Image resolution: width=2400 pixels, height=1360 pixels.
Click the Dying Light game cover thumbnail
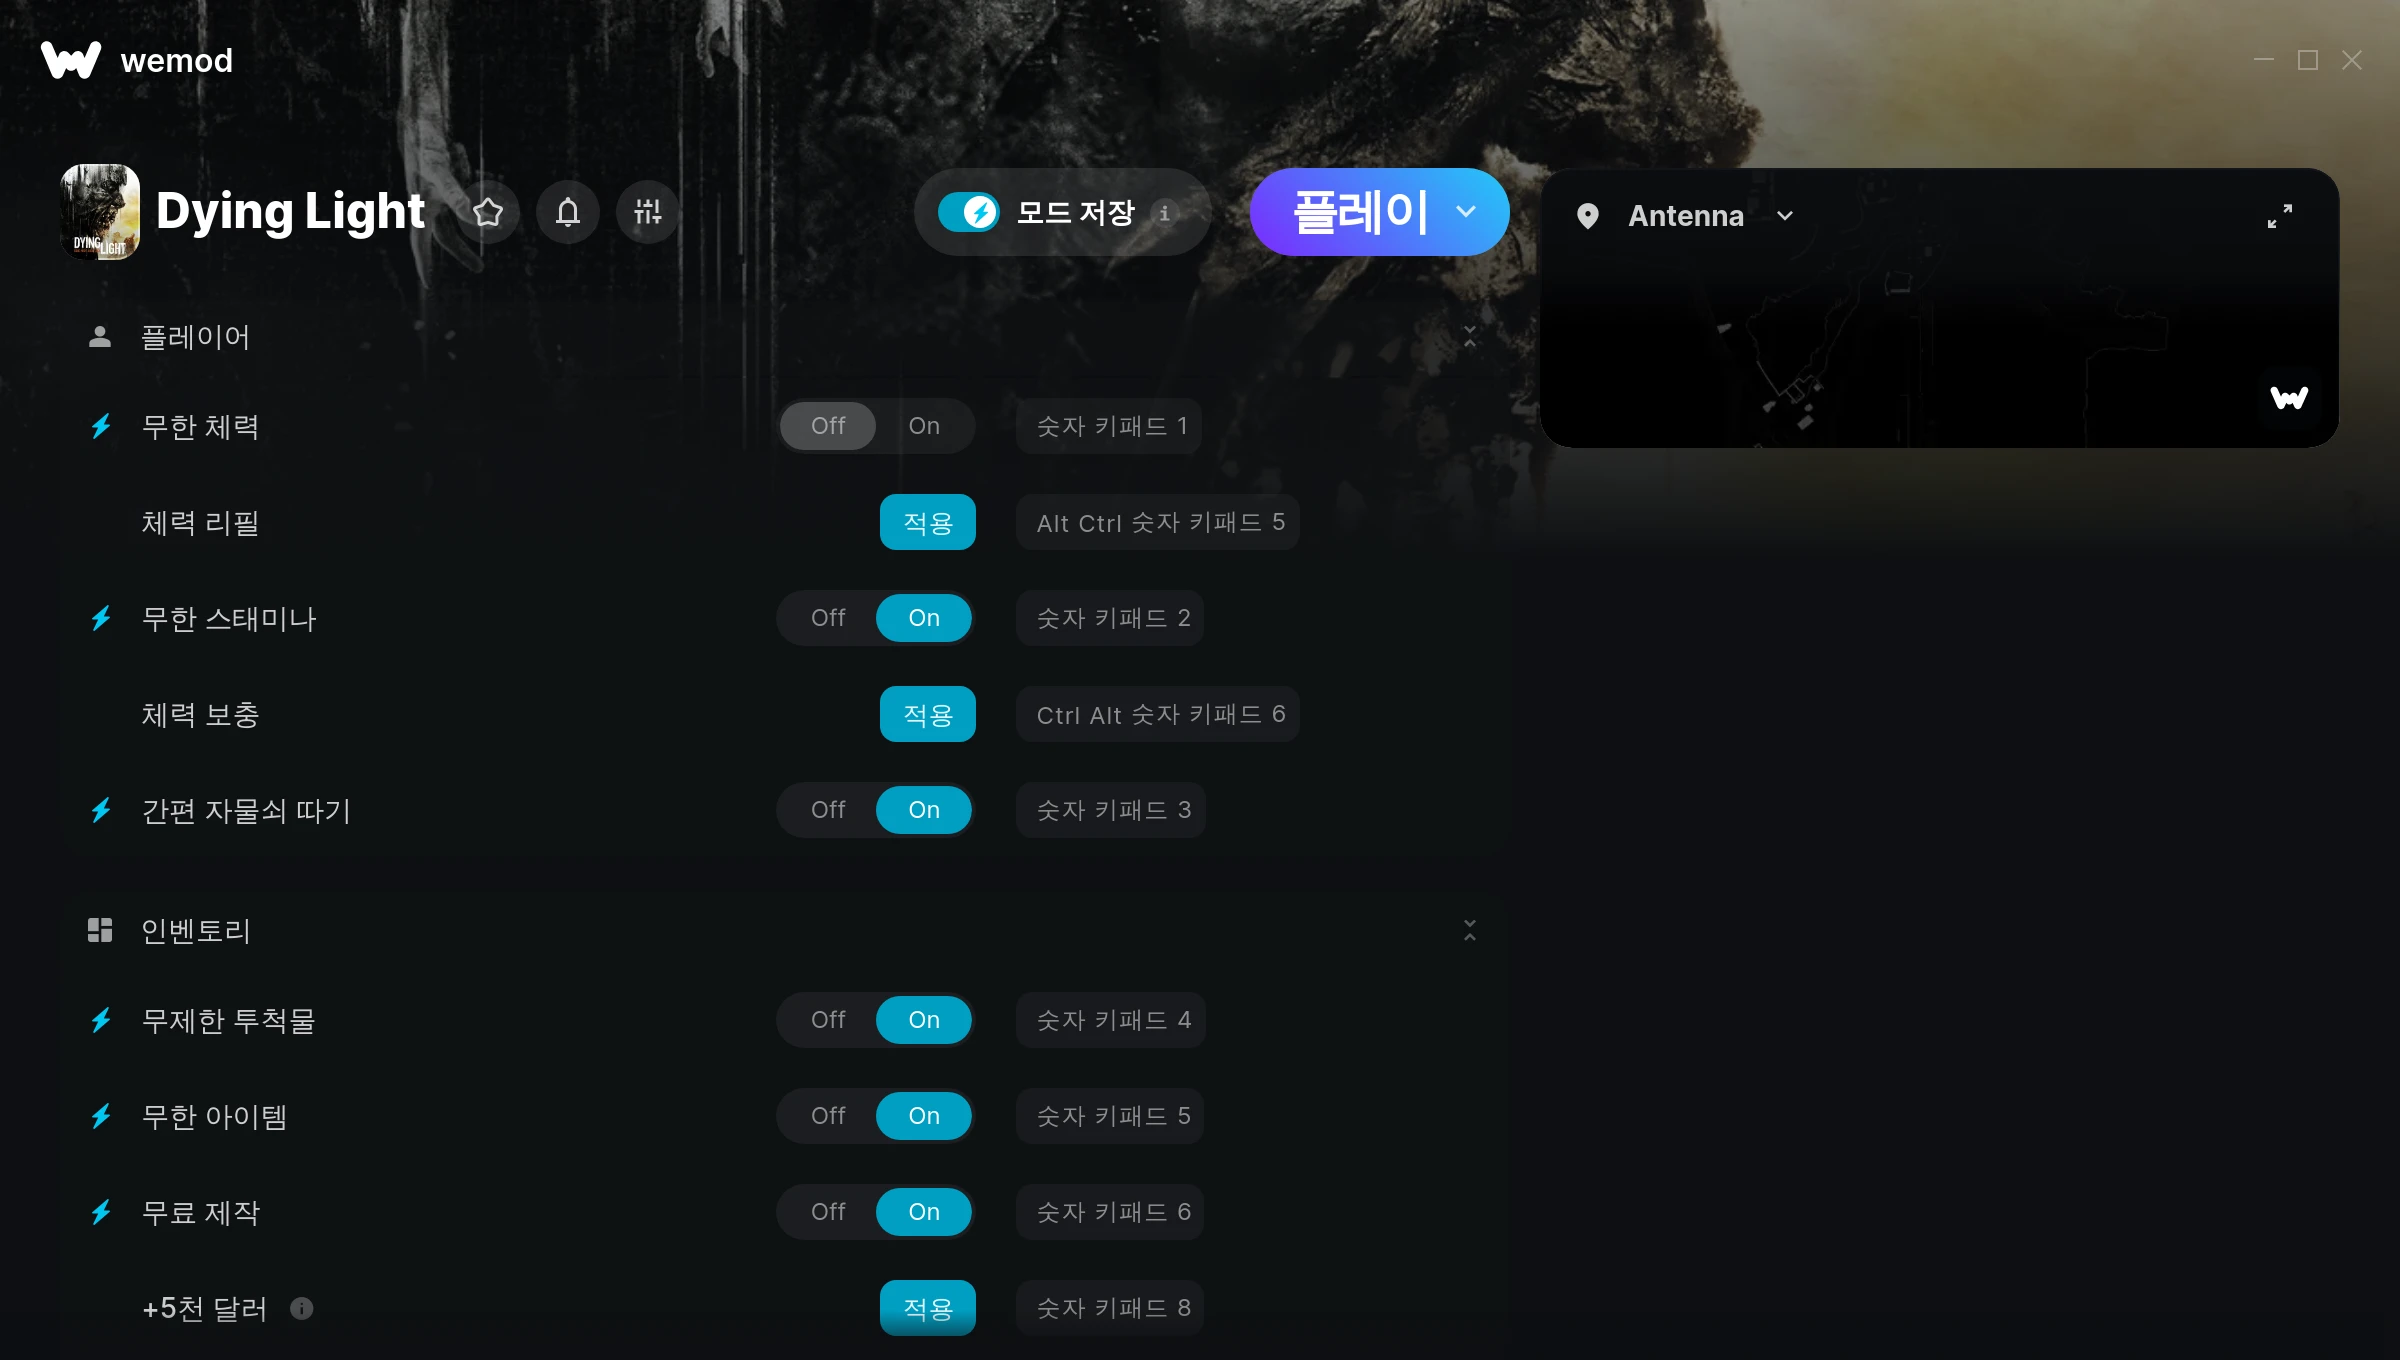pyautogui.click(x=100, y=212)
